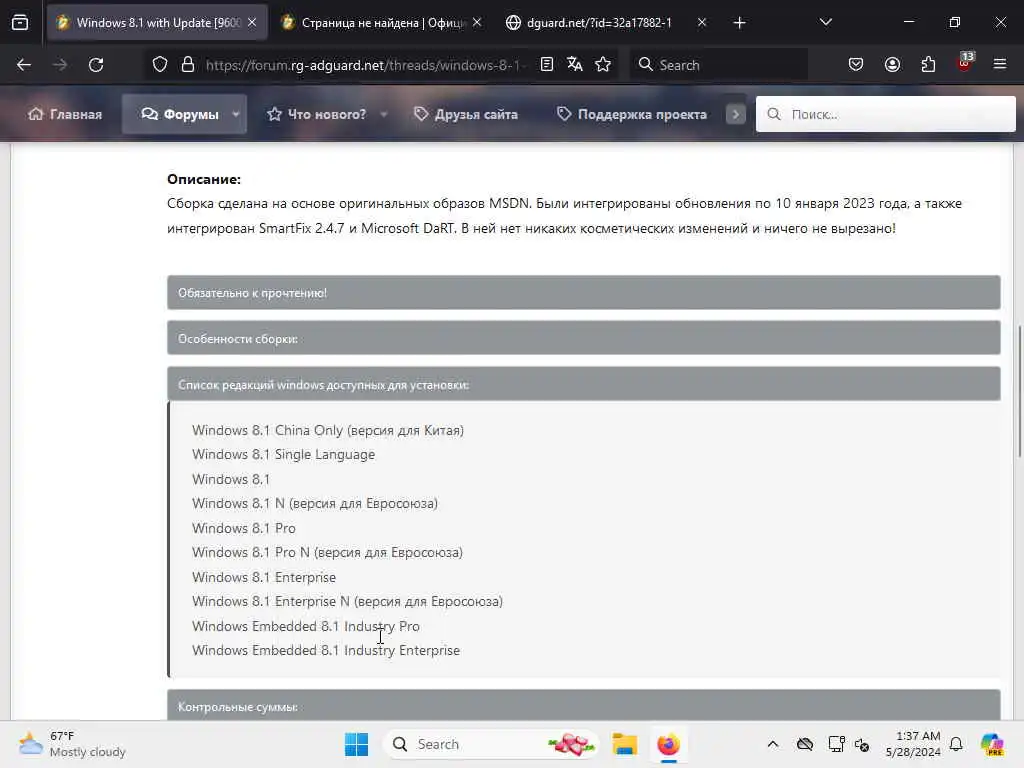Open a new tab

(x=739, y=23)
